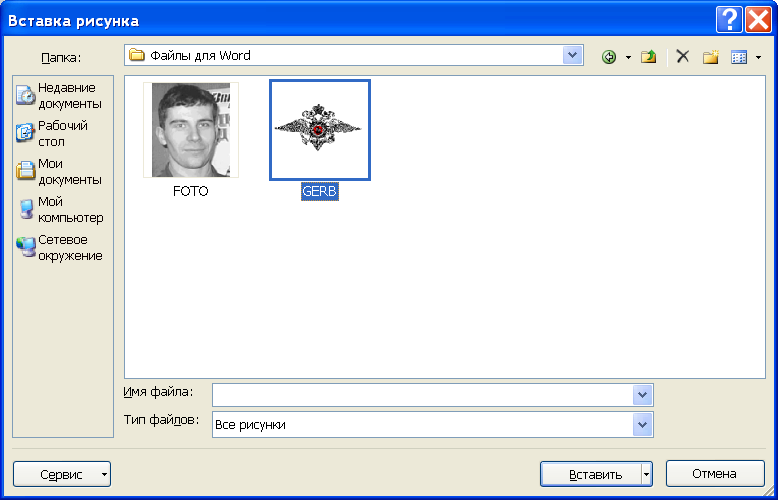Click the Сервис button
778x500 pixels.
[x=62, y=474]
